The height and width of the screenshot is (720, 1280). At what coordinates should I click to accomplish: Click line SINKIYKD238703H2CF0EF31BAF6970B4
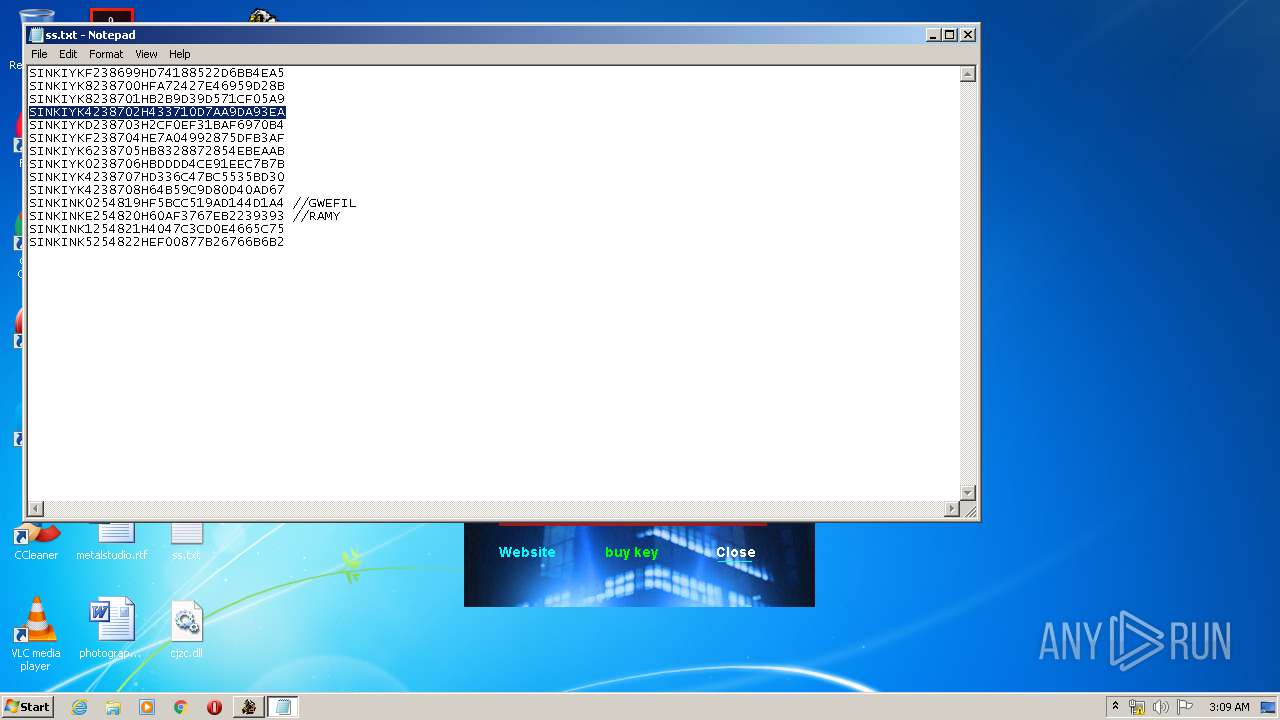pos(157,125)
